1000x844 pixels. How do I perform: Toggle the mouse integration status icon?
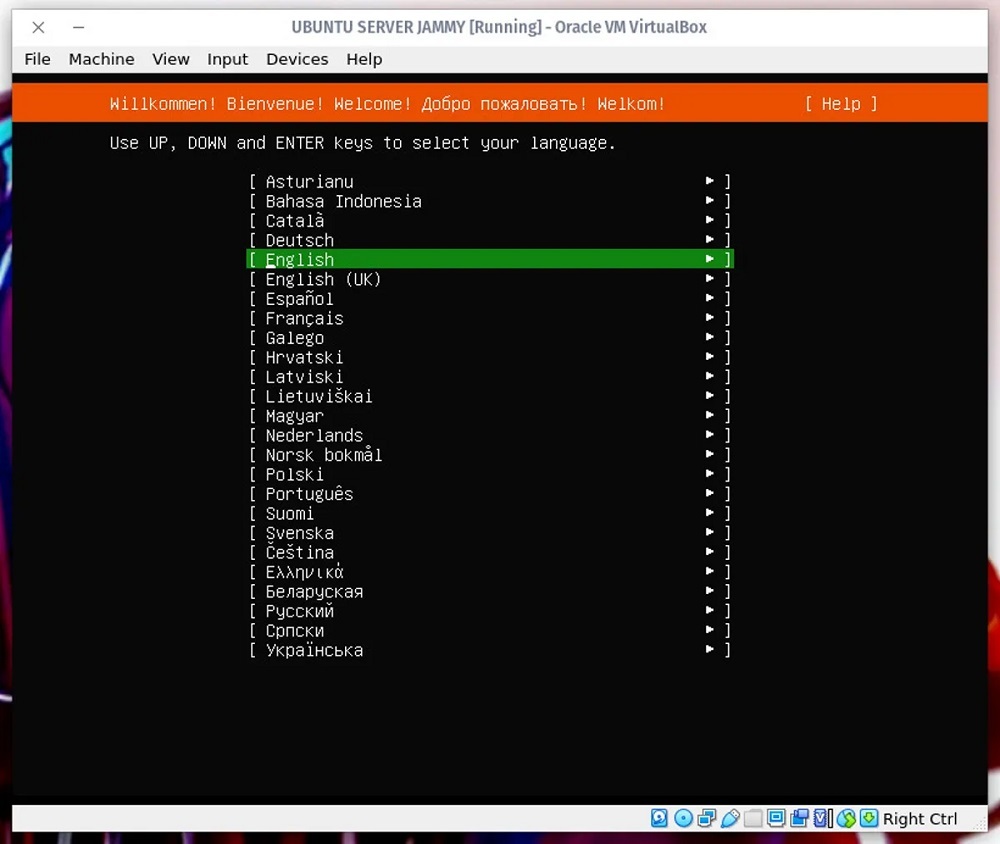(x=846, y=818)
